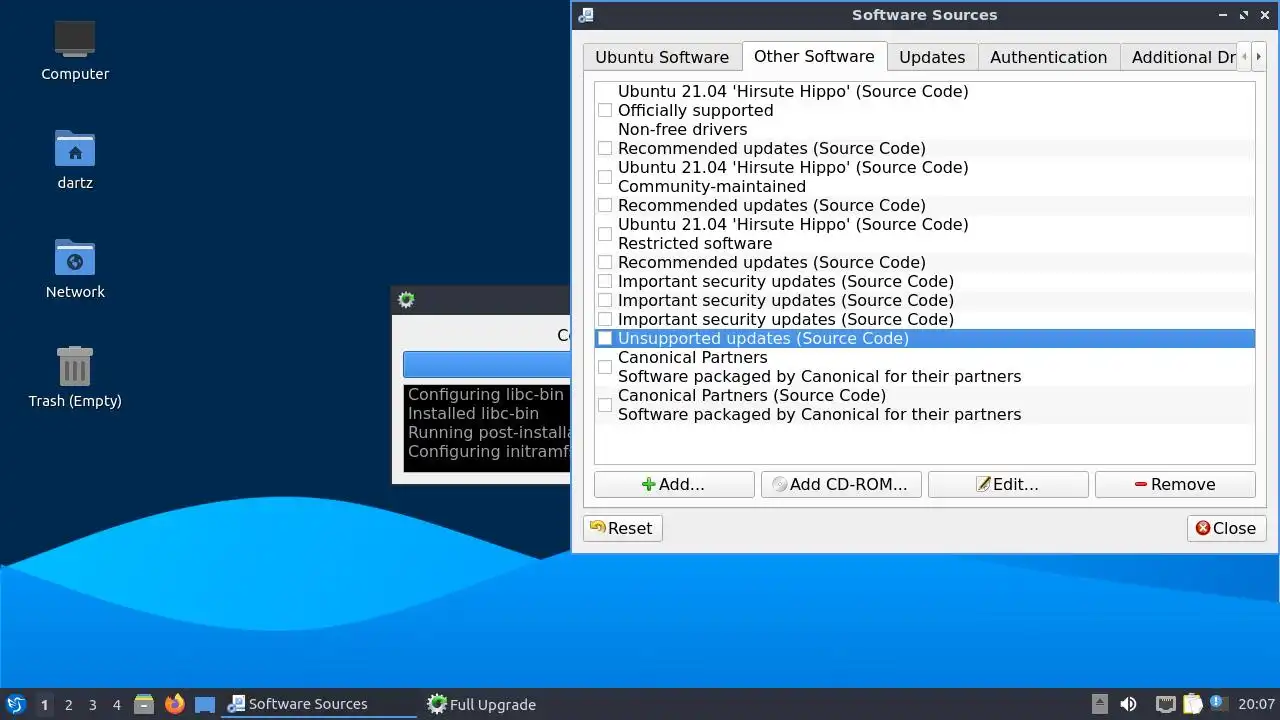1280x720 pixels.
Task: Tick Recommended updates checkbox beneath Non-free drivers
Action: 605,148
